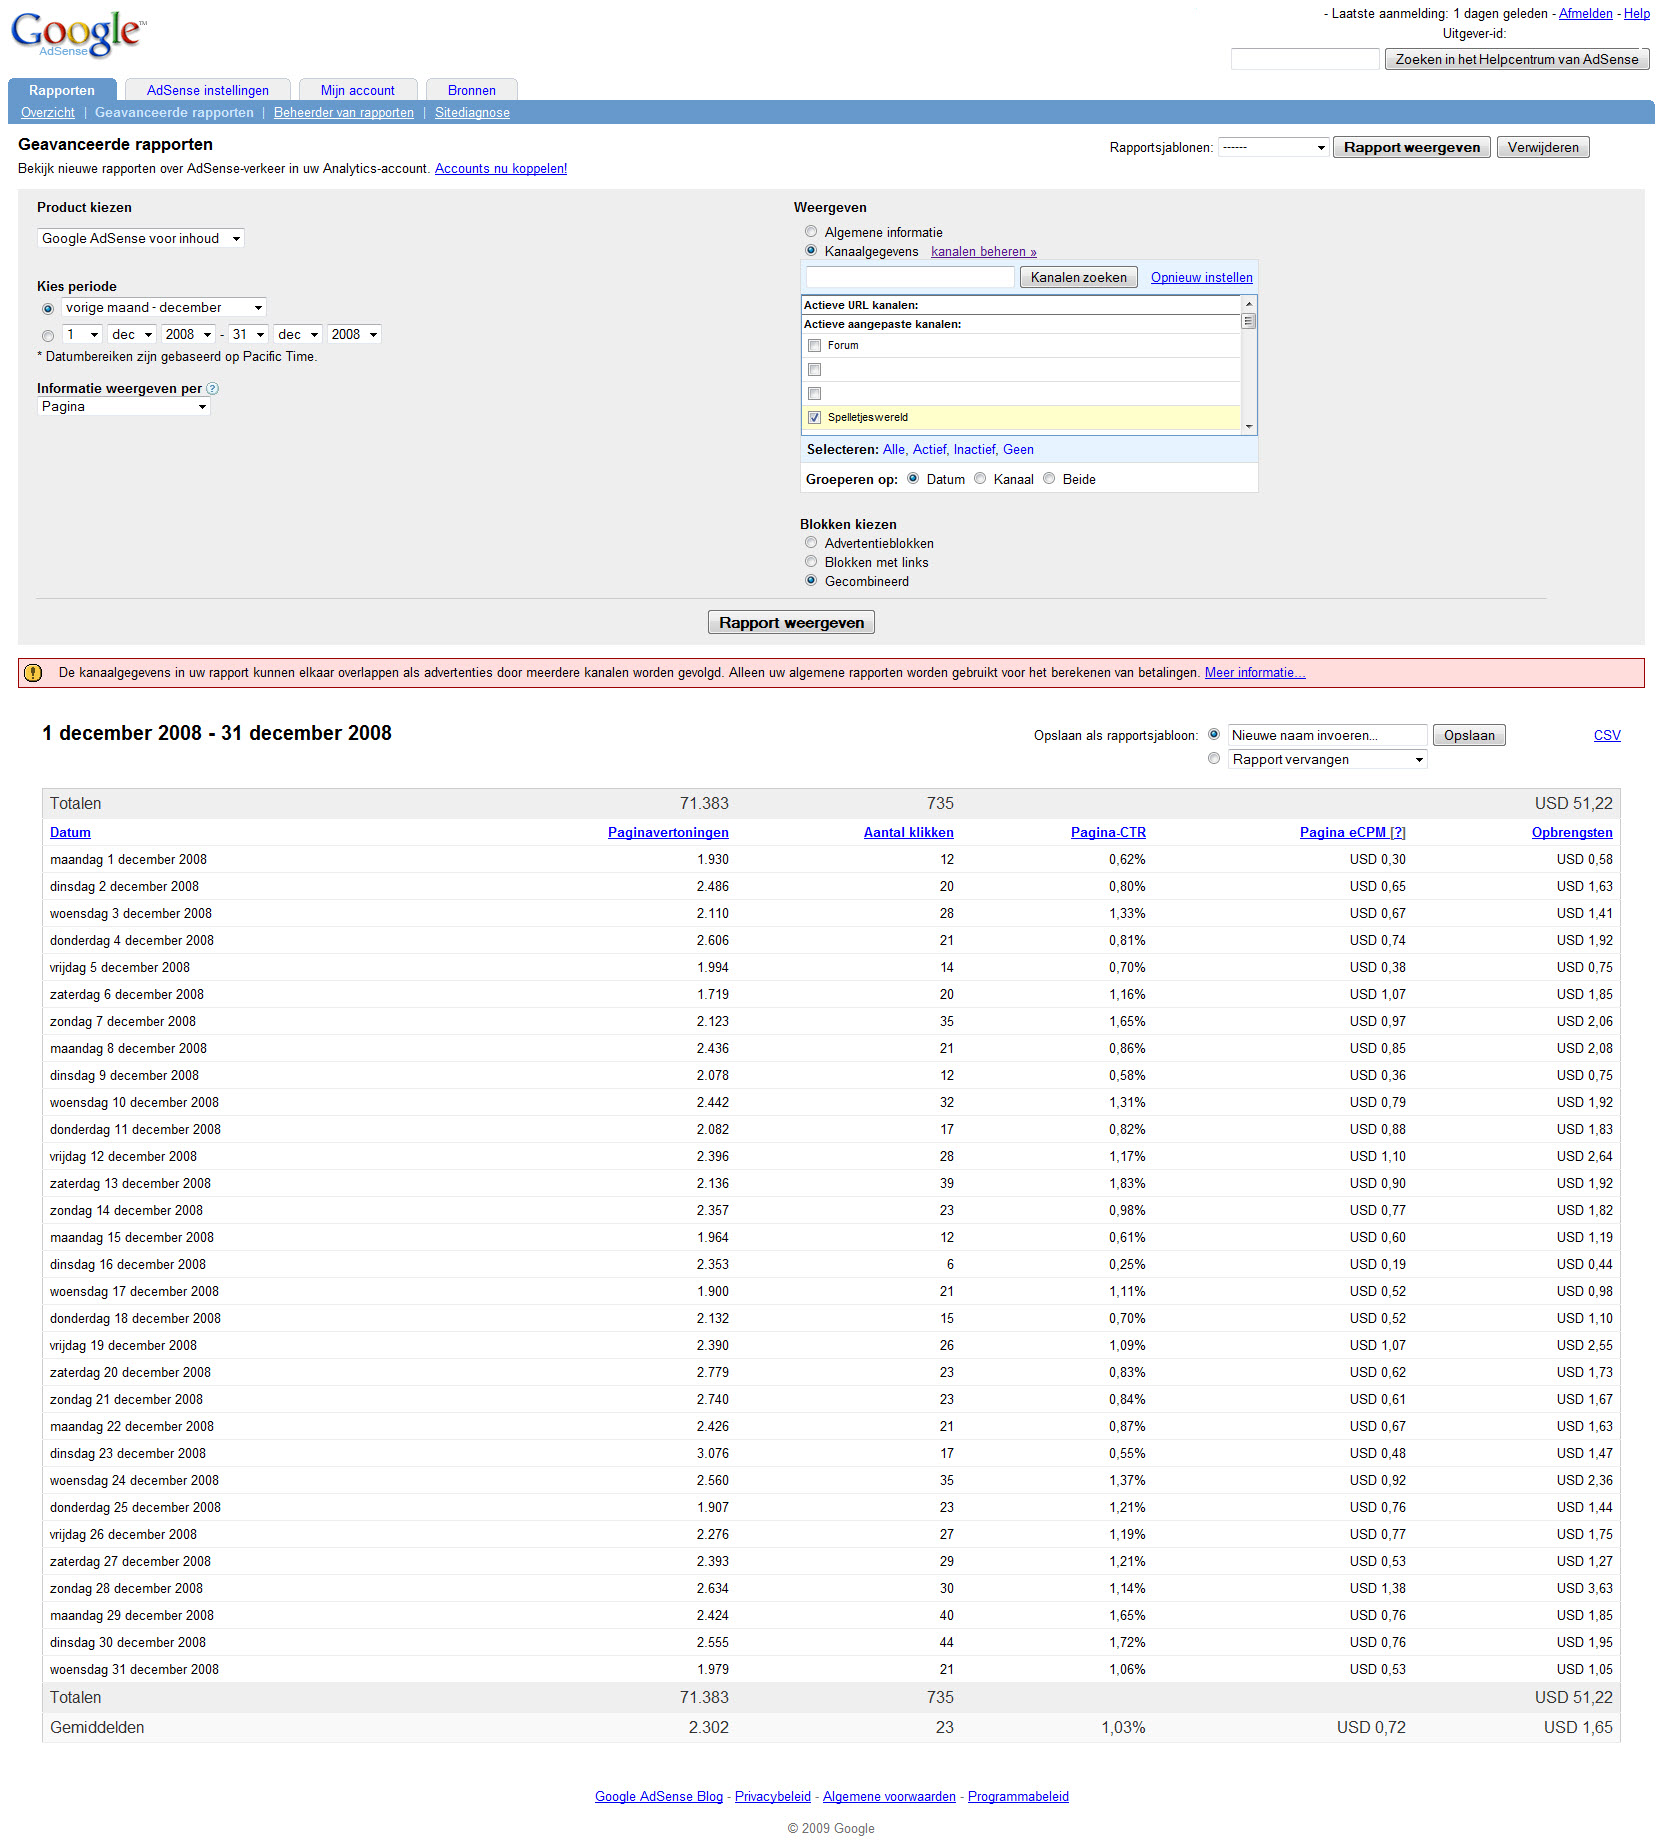Open the Privacybeleid footer link
This screenshot has width=1663, height=1844.
coord(773,1797)
